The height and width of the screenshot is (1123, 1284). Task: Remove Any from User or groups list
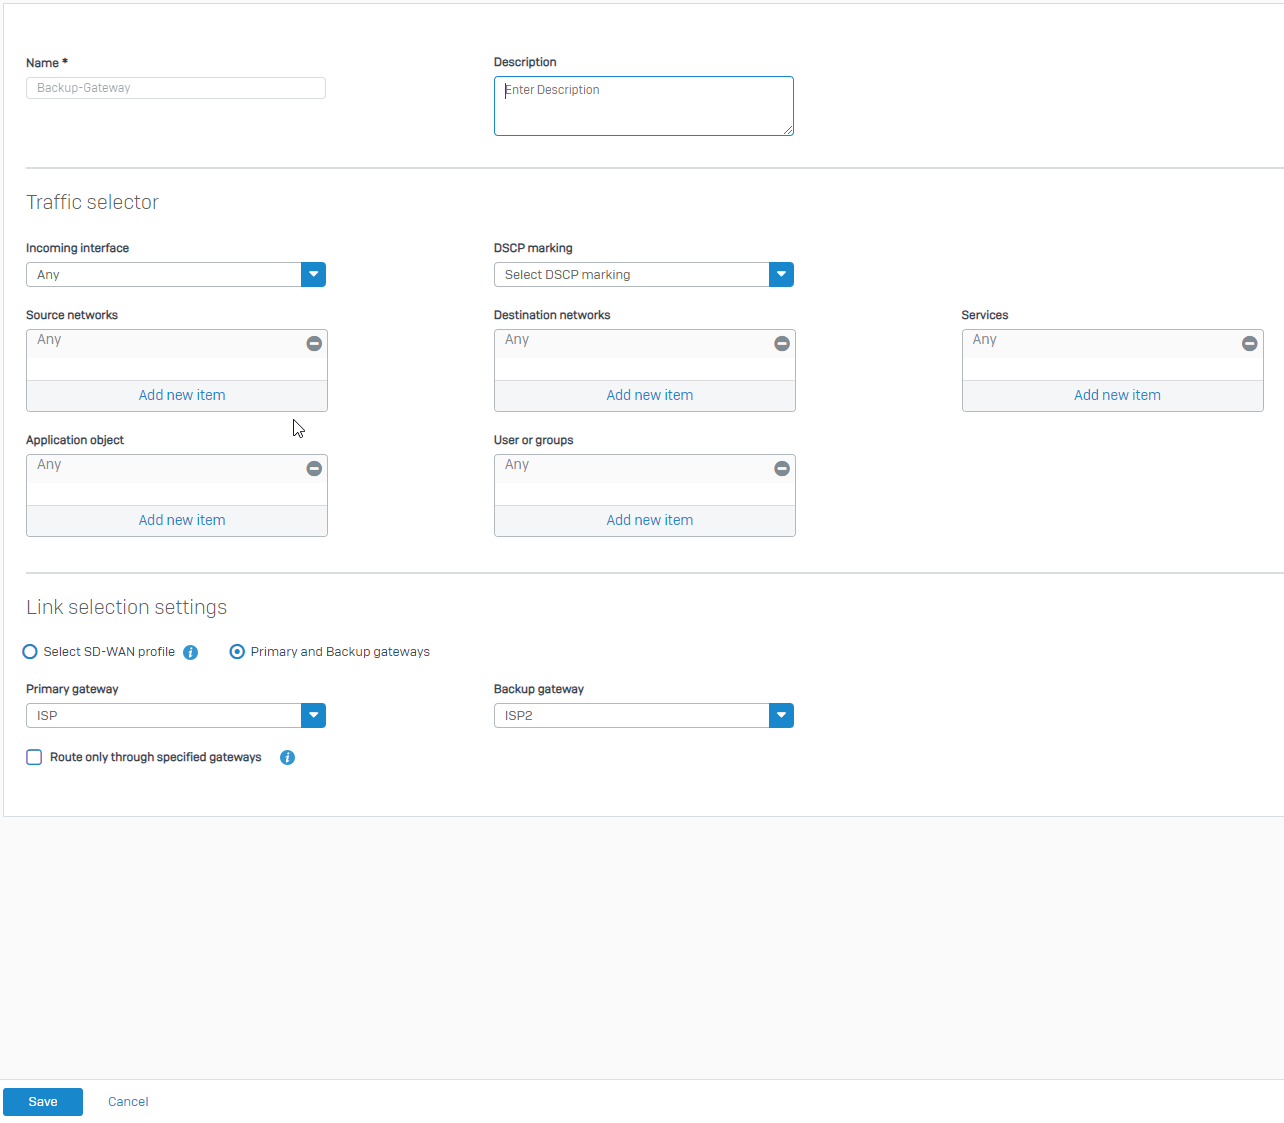coord(782,468)
